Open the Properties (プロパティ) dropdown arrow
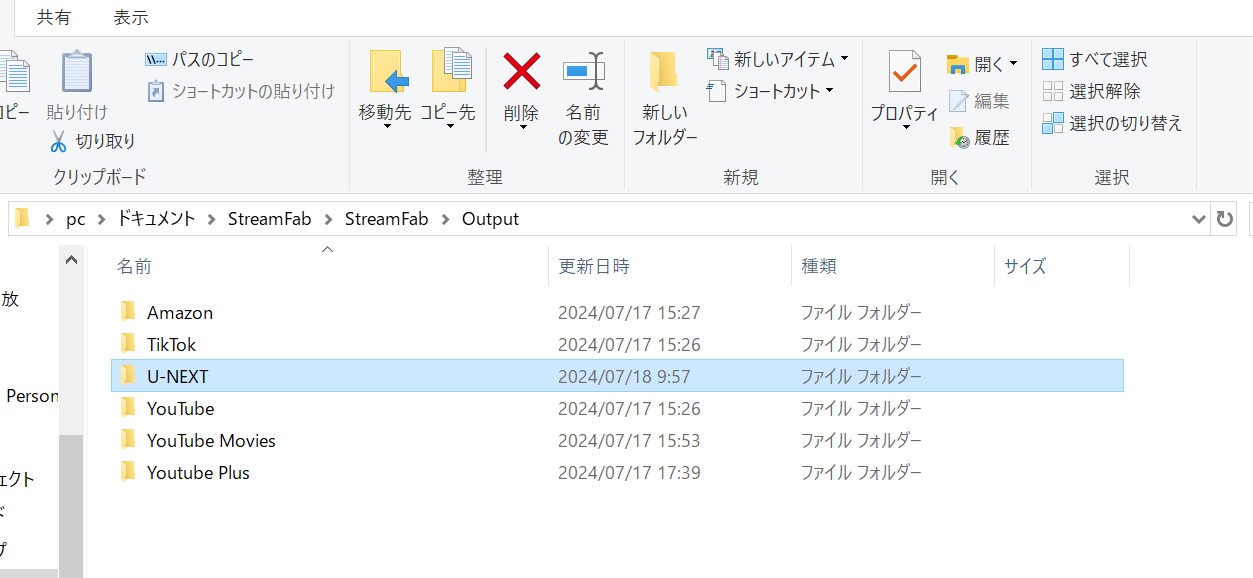This screenshot has height=578, width=1253. (905, 128)
